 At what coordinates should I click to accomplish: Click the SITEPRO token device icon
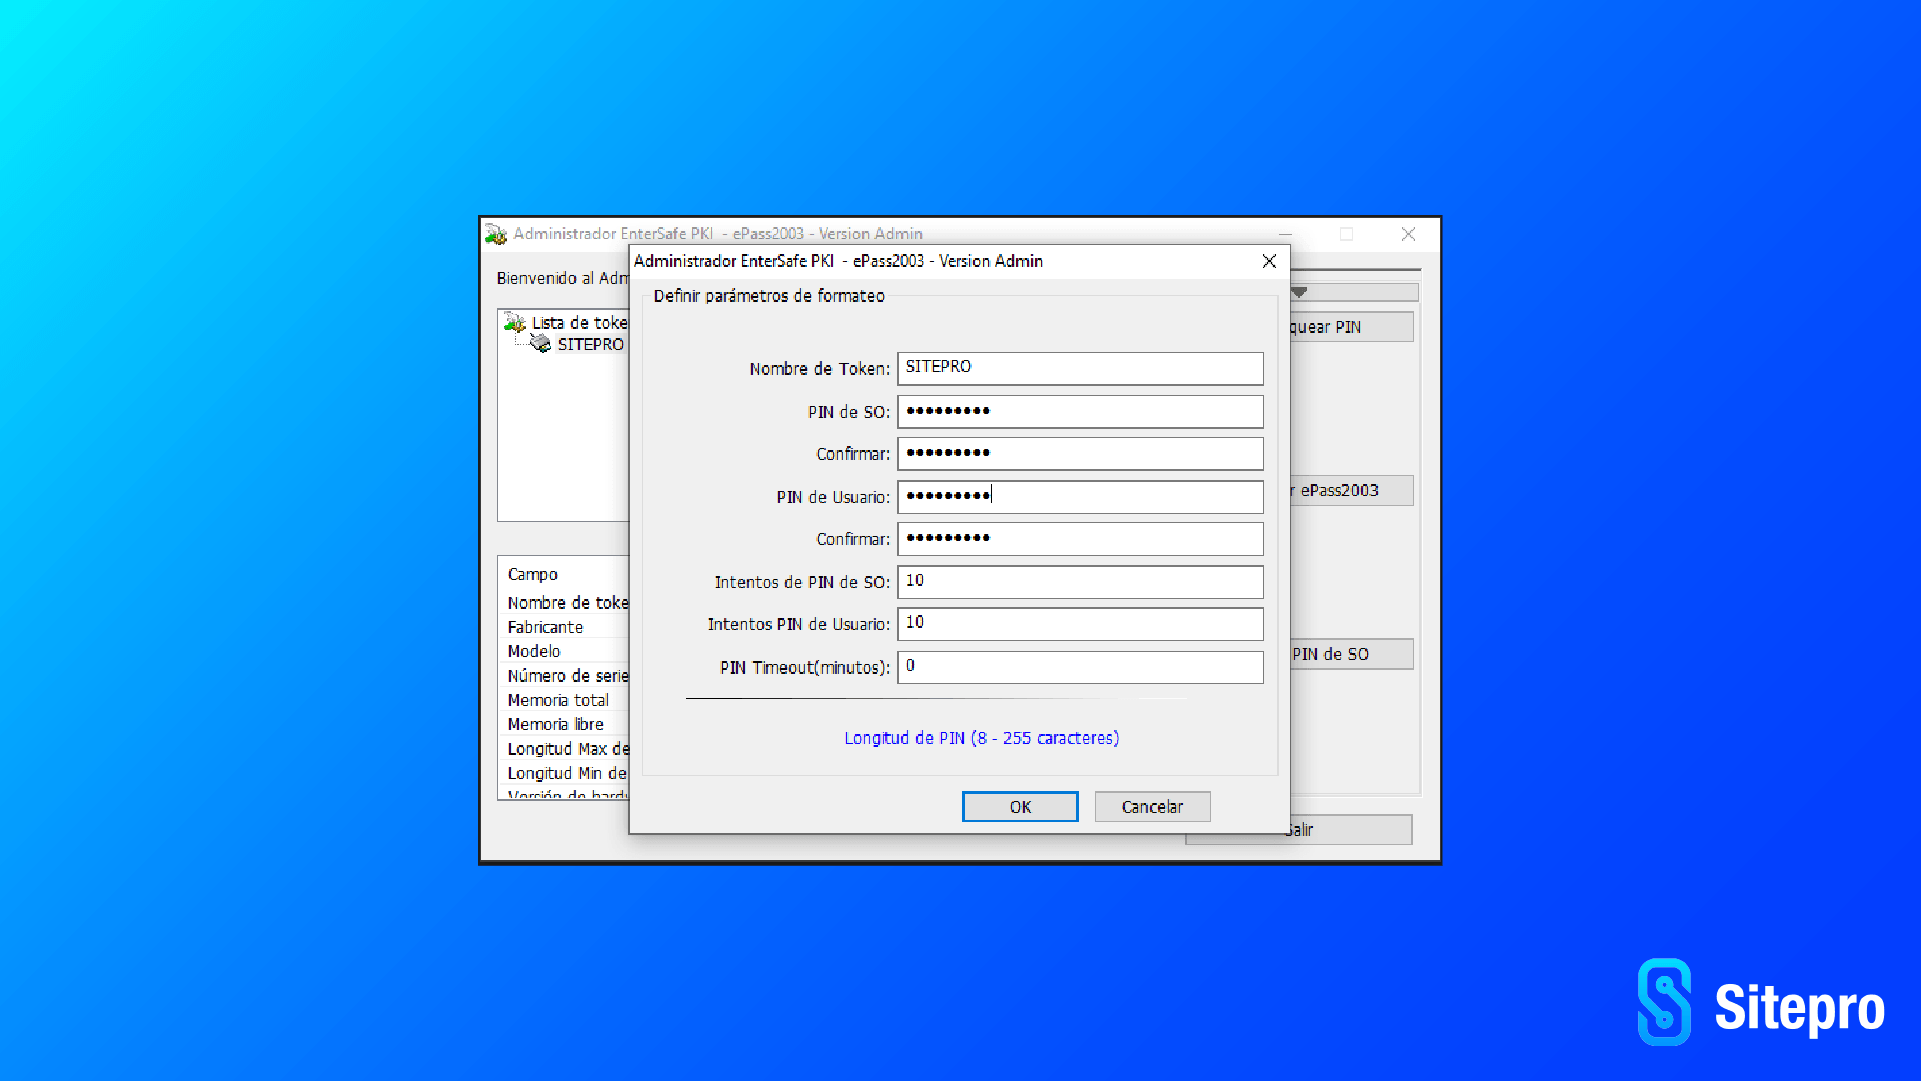540,344
